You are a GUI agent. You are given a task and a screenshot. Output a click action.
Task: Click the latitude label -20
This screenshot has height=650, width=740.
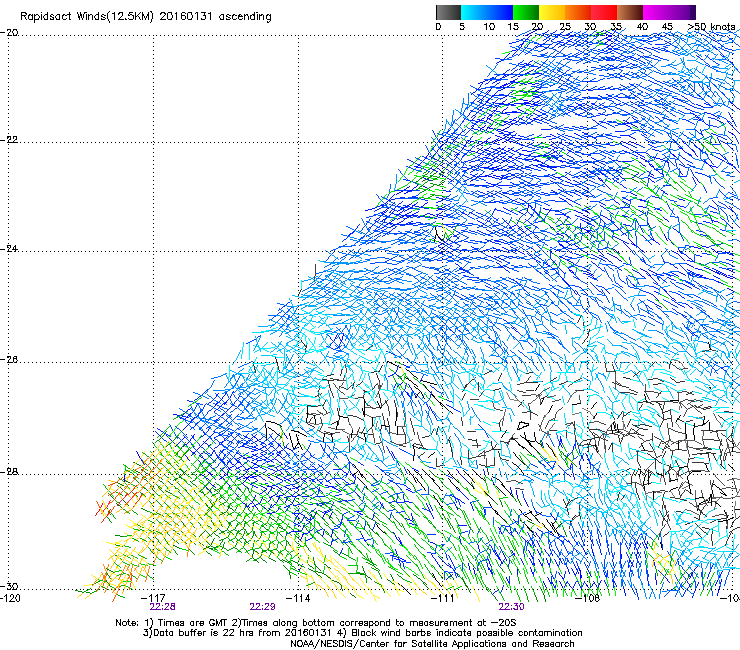pyautogui.click(x=9, y=32)
